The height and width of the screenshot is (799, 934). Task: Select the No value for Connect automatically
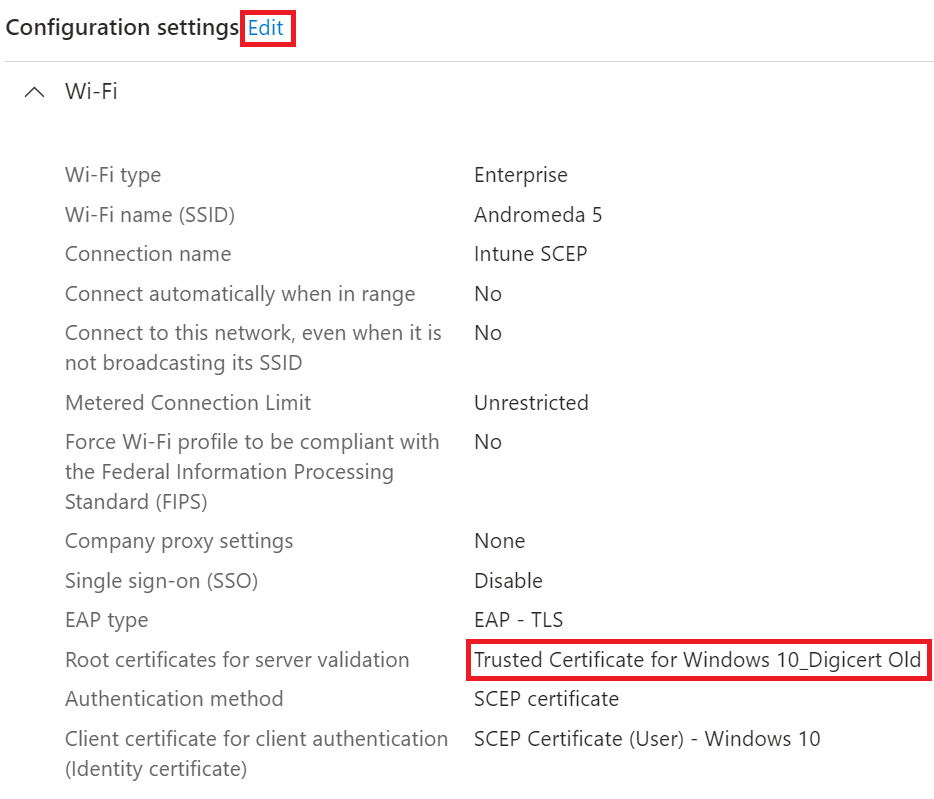click(x=488, y=294)
